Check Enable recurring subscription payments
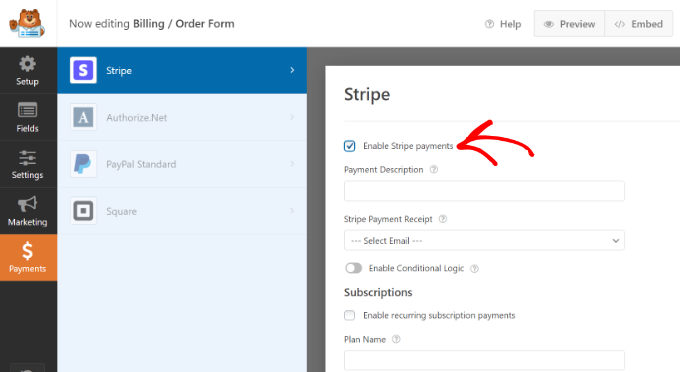 [350, 315]
